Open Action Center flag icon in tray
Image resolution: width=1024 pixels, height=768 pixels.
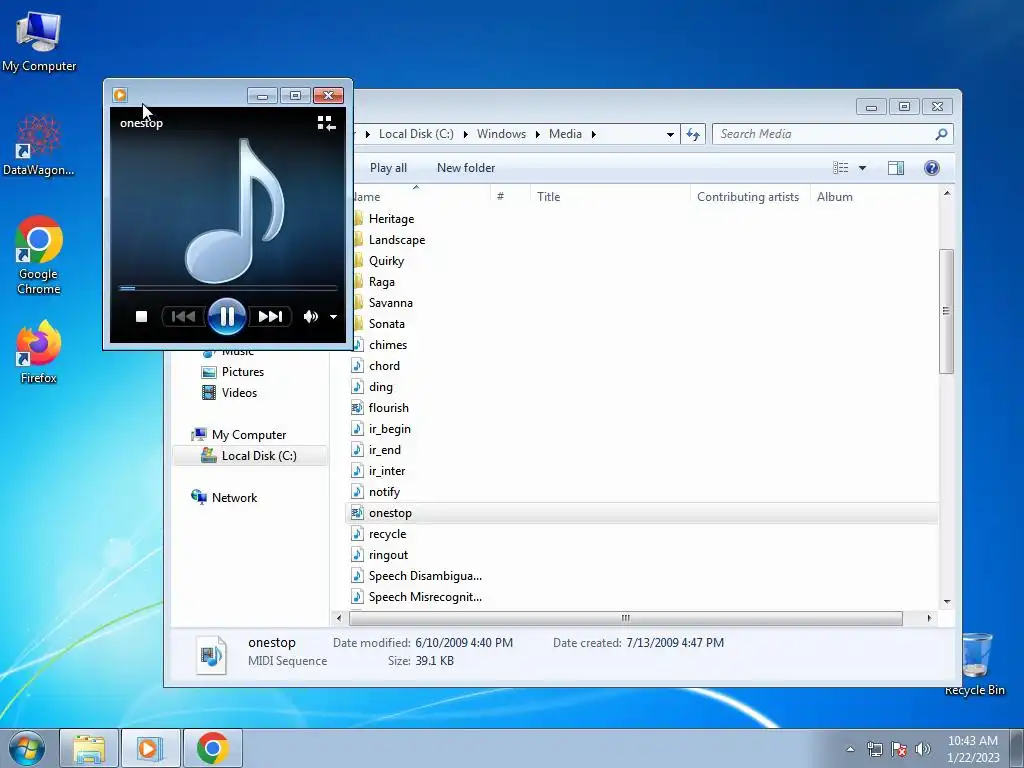pos(899,749)
